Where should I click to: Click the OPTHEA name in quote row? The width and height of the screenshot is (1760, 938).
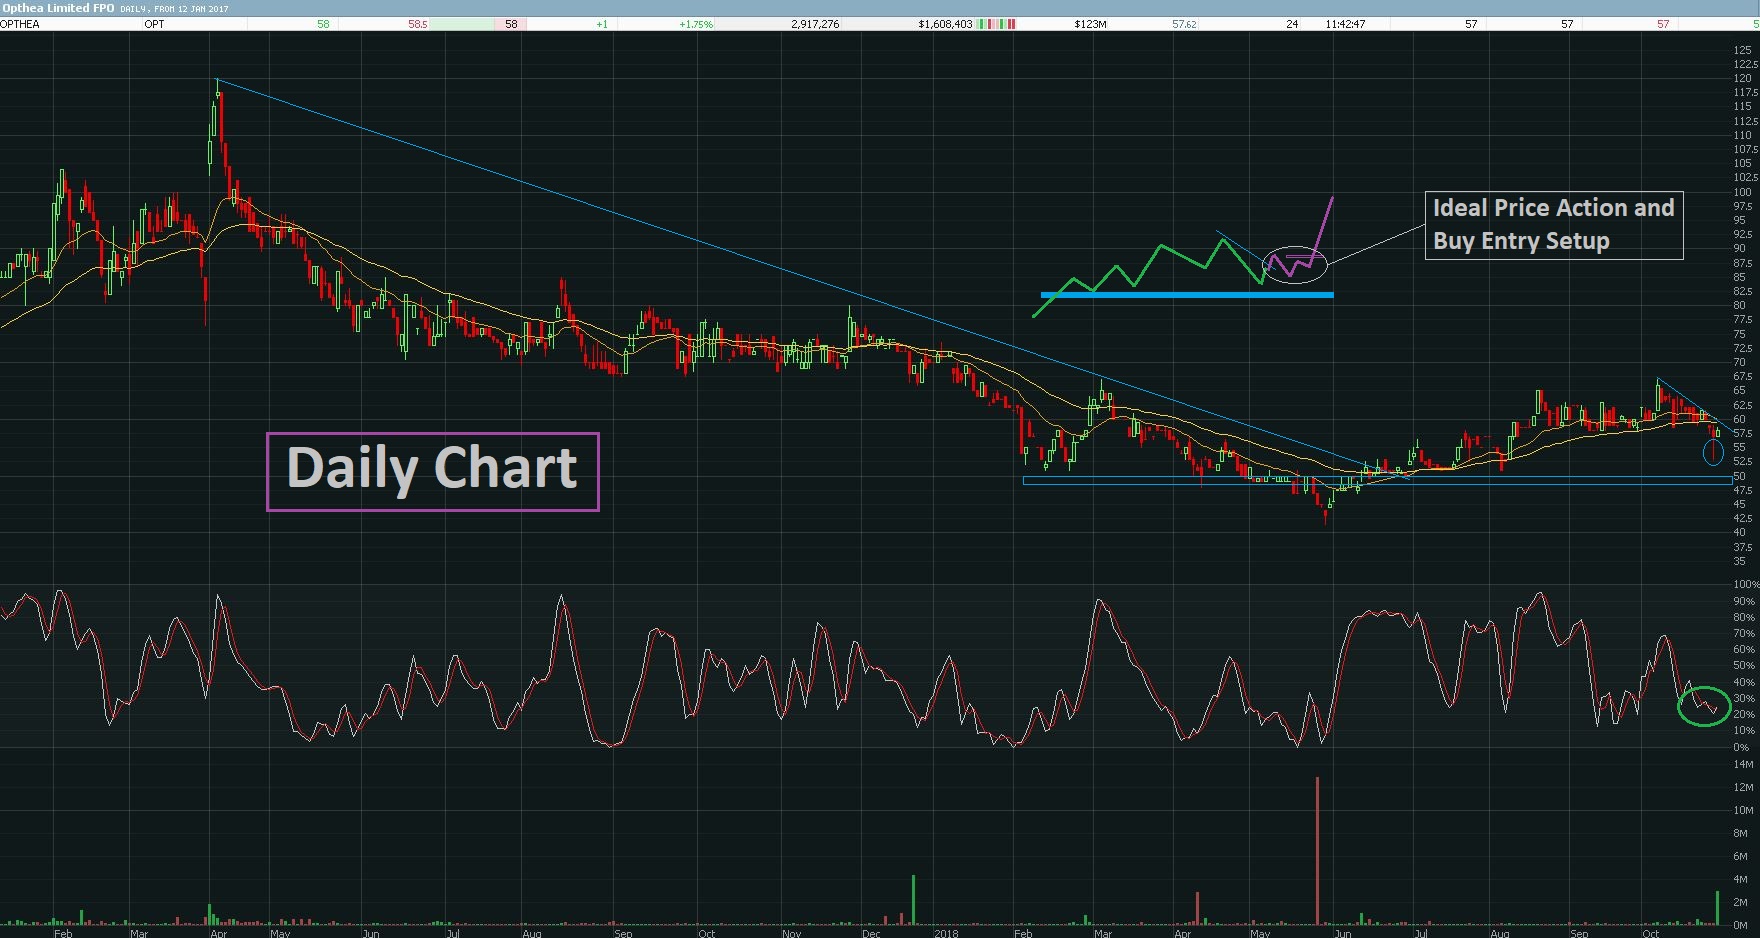(x=20, y=24)
